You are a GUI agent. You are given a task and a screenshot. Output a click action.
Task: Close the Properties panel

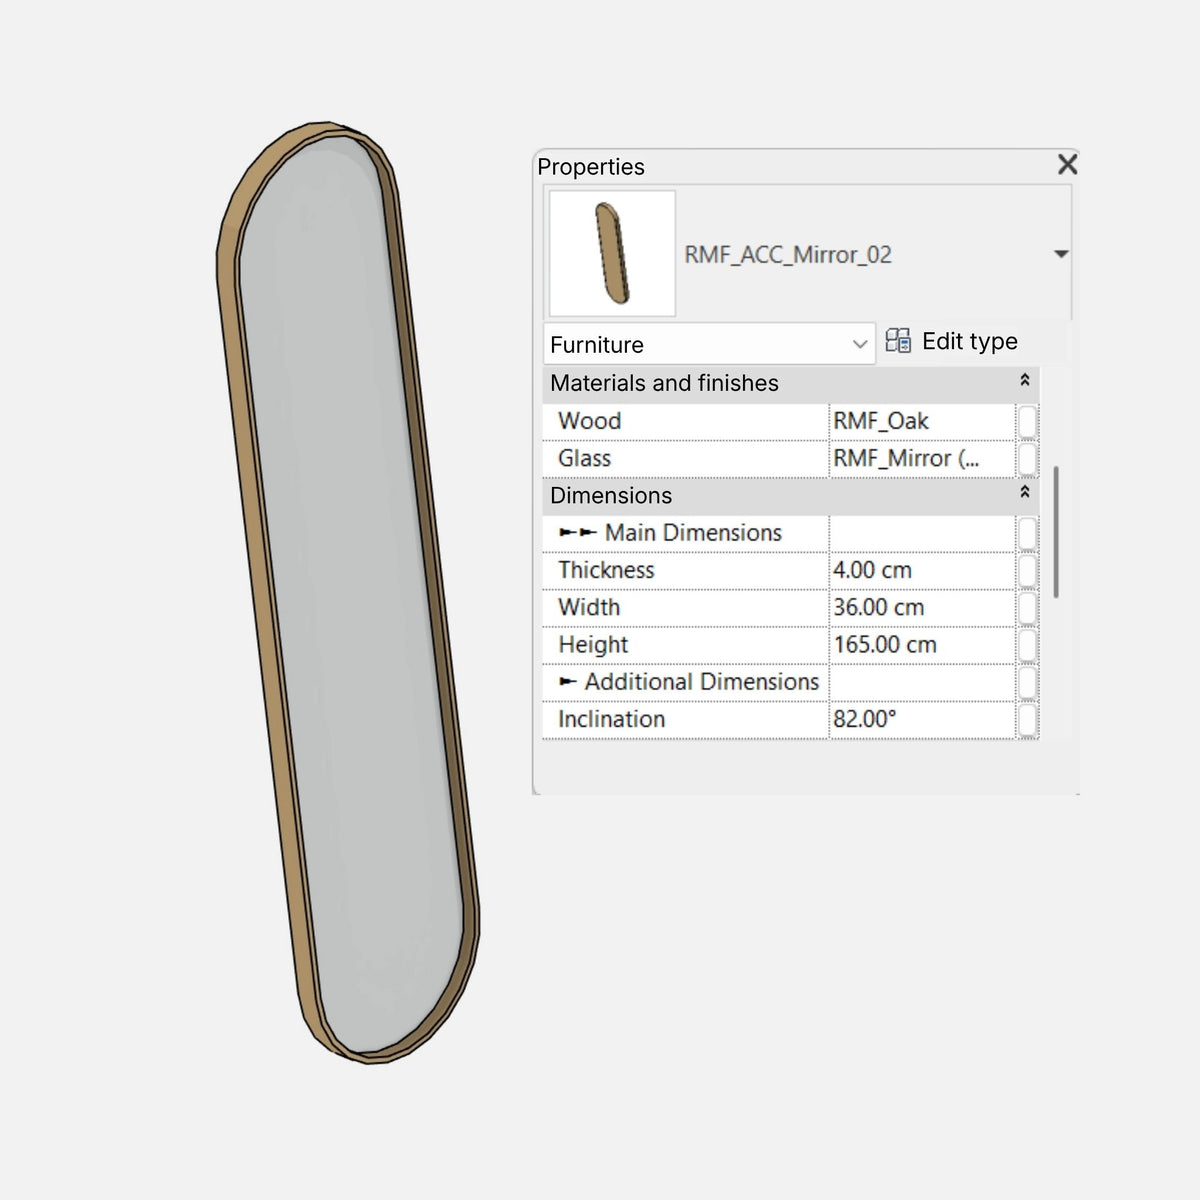click(1067, 164)
